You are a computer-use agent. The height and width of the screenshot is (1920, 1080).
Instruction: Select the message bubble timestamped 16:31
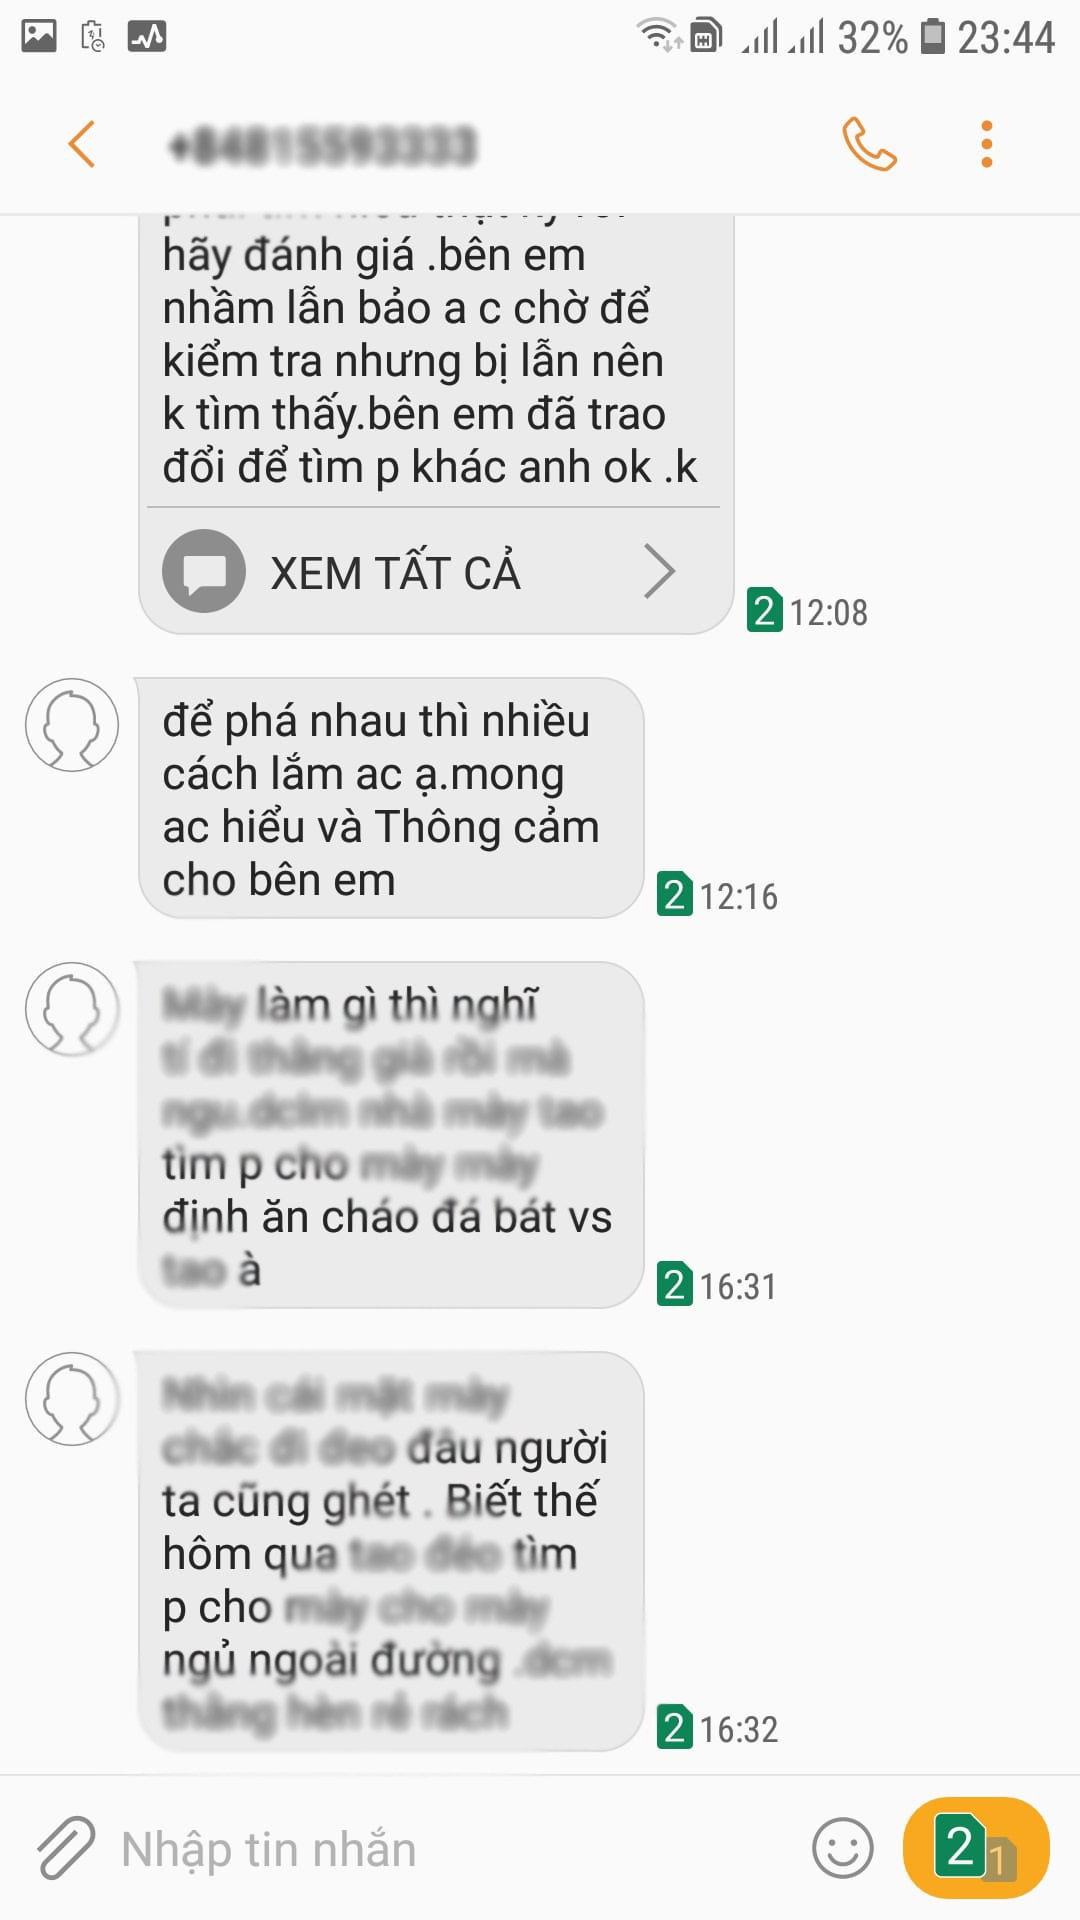tap(391, 1135)
